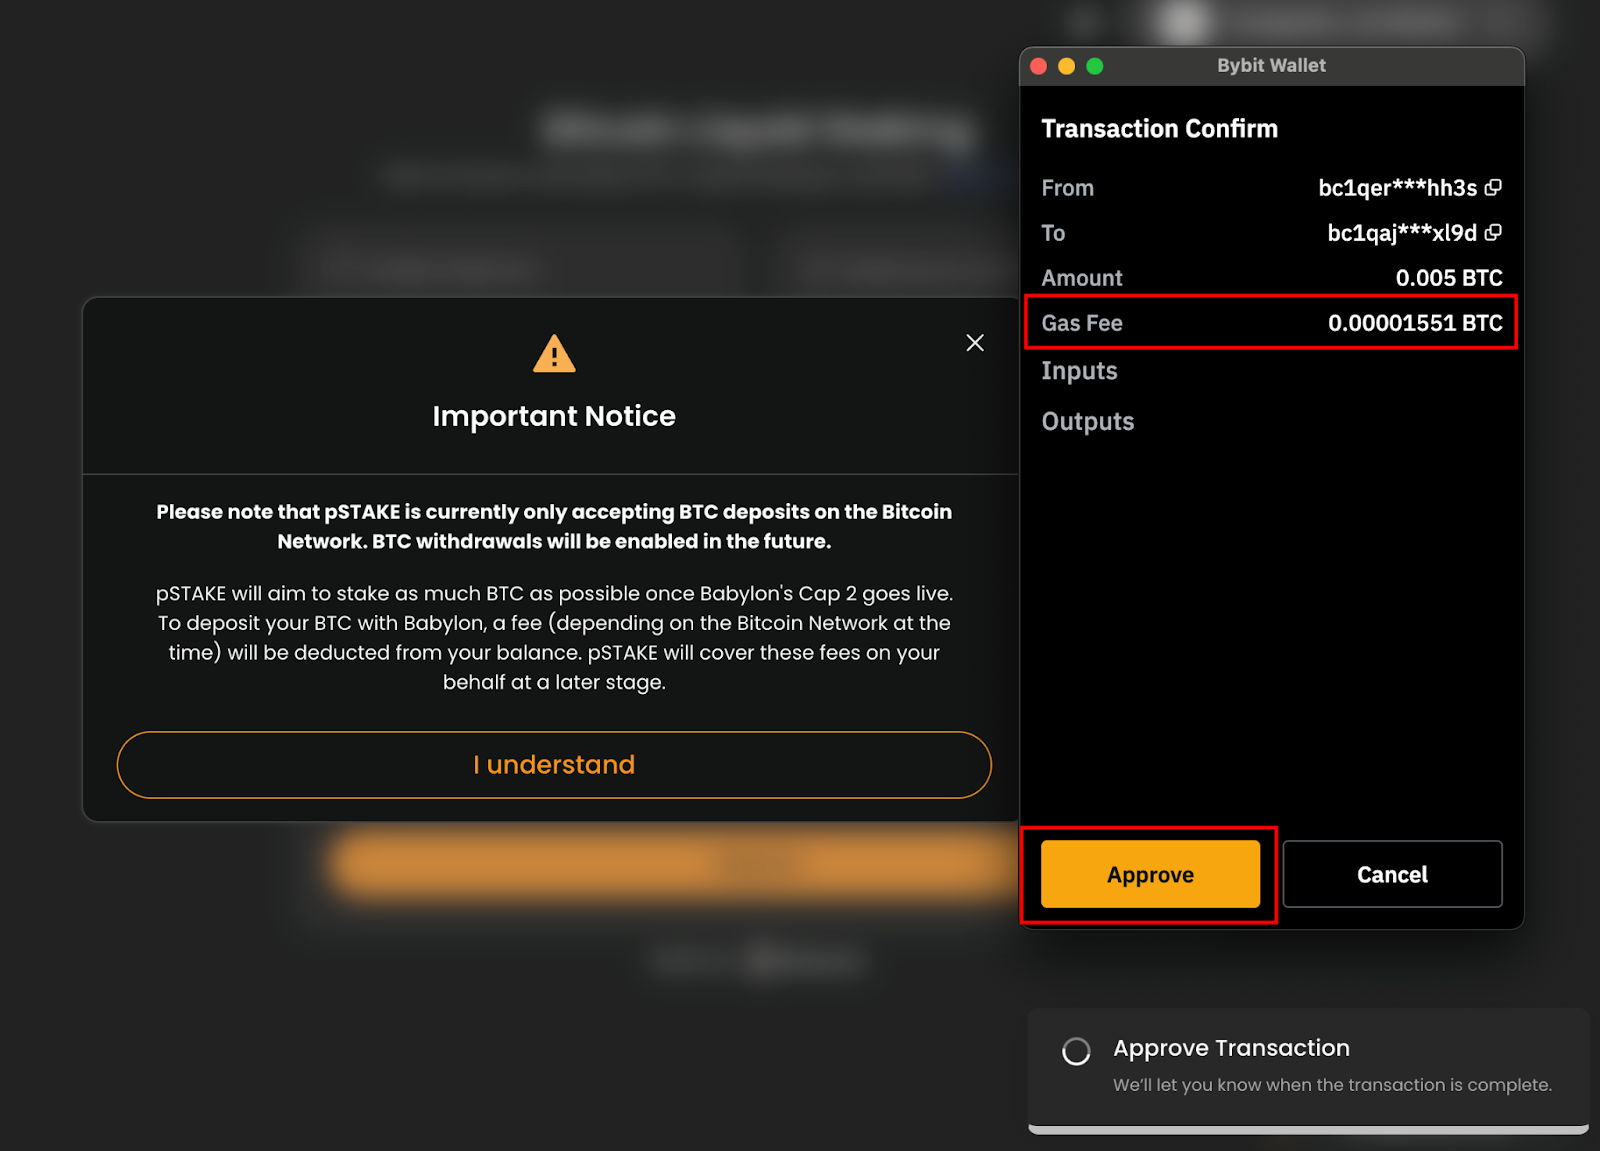This screenshot has height=1151, width=1600.
Task: Select the Gas Fee row
Action: tap(1271, 323)
